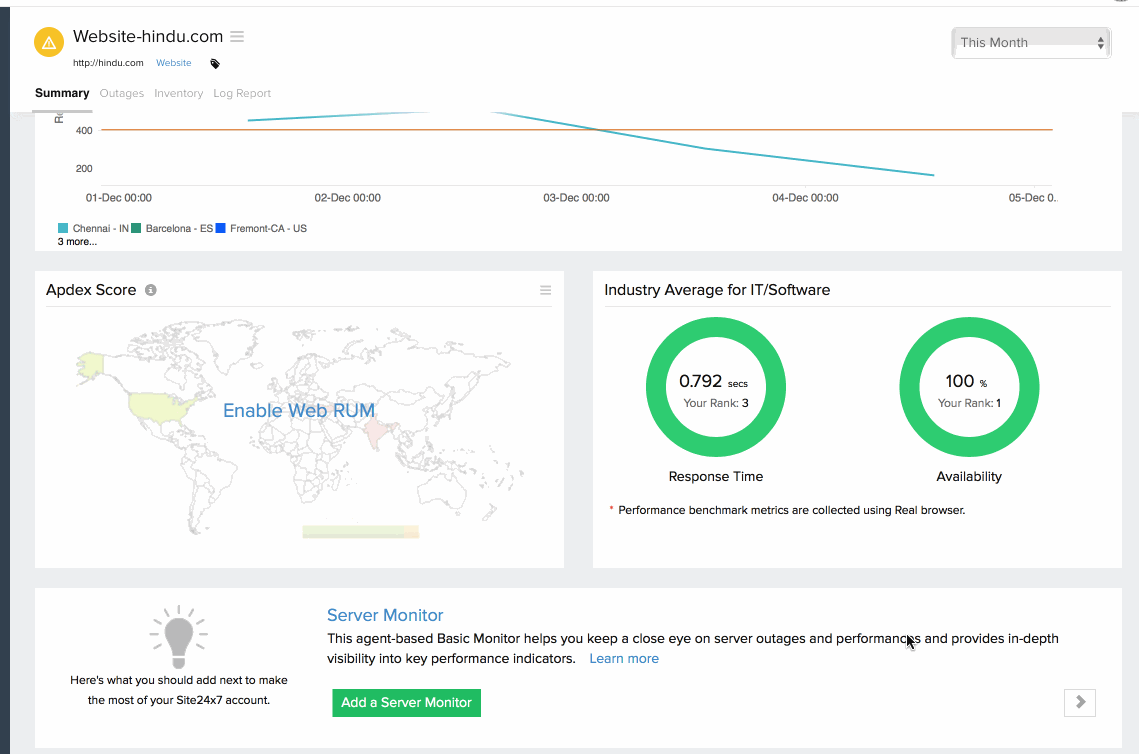Screen dimensions: 1139x754
Task: Open the Apdex Score panel menu icon
Action: pos(545,290)
